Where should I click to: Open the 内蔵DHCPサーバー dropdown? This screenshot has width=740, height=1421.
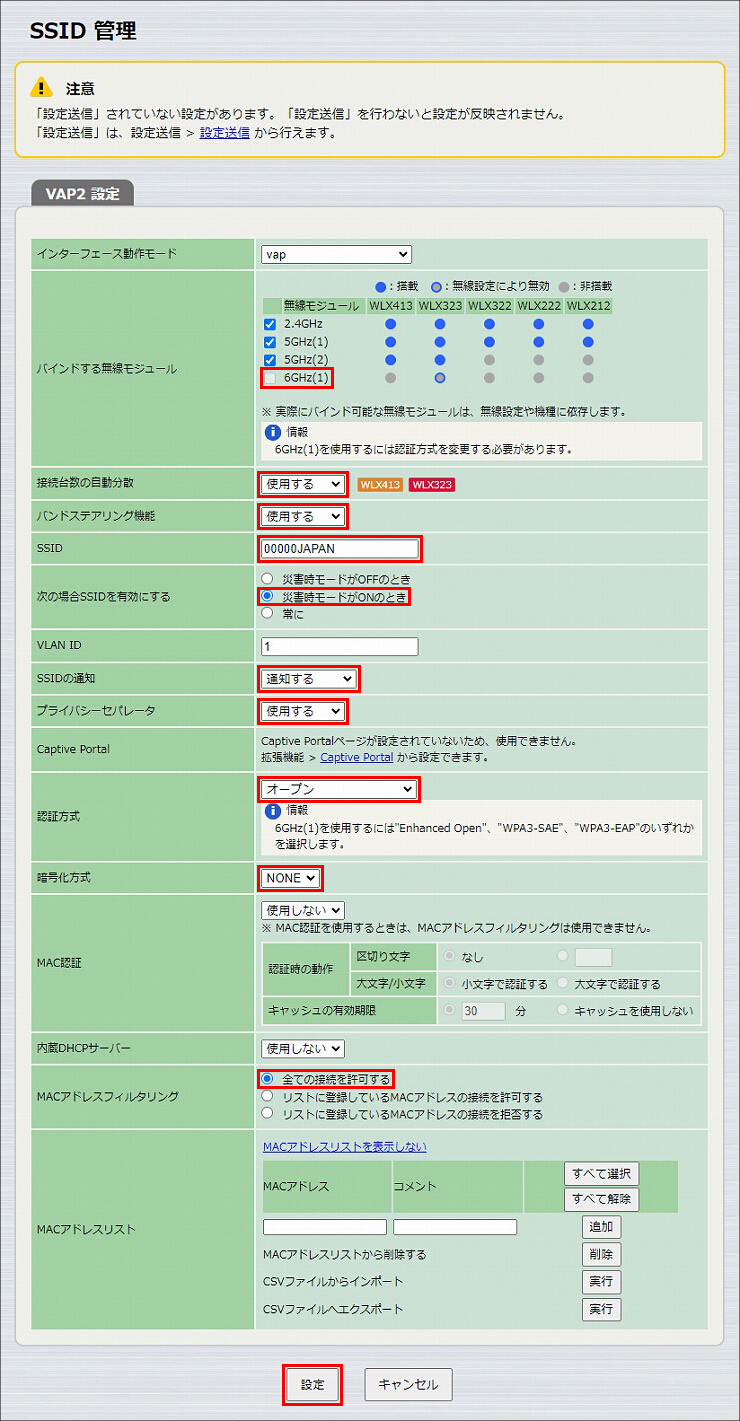303,1048
